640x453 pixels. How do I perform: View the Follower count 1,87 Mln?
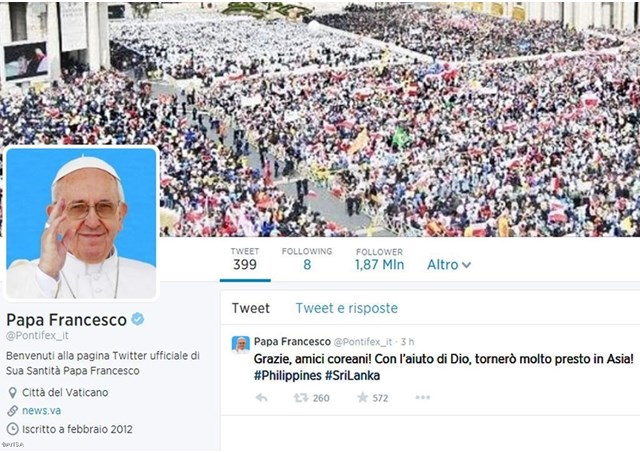coord(379,259)
